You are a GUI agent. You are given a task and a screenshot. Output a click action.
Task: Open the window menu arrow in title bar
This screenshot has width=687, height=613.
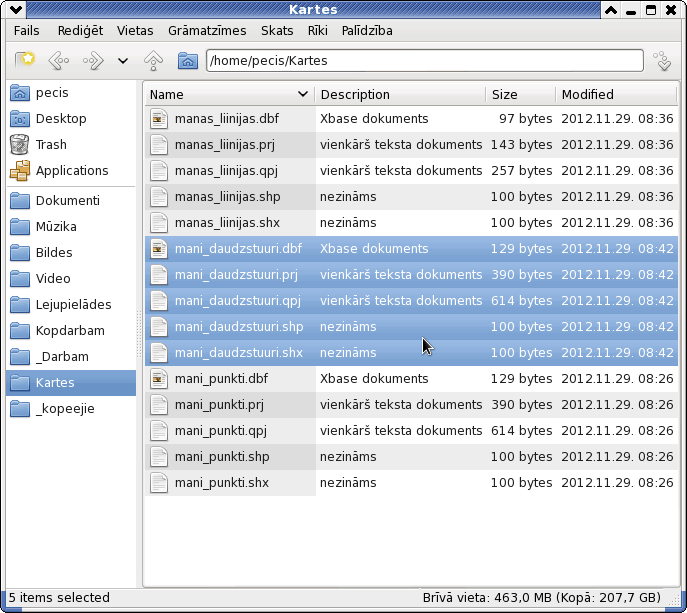tap(16, 9)
